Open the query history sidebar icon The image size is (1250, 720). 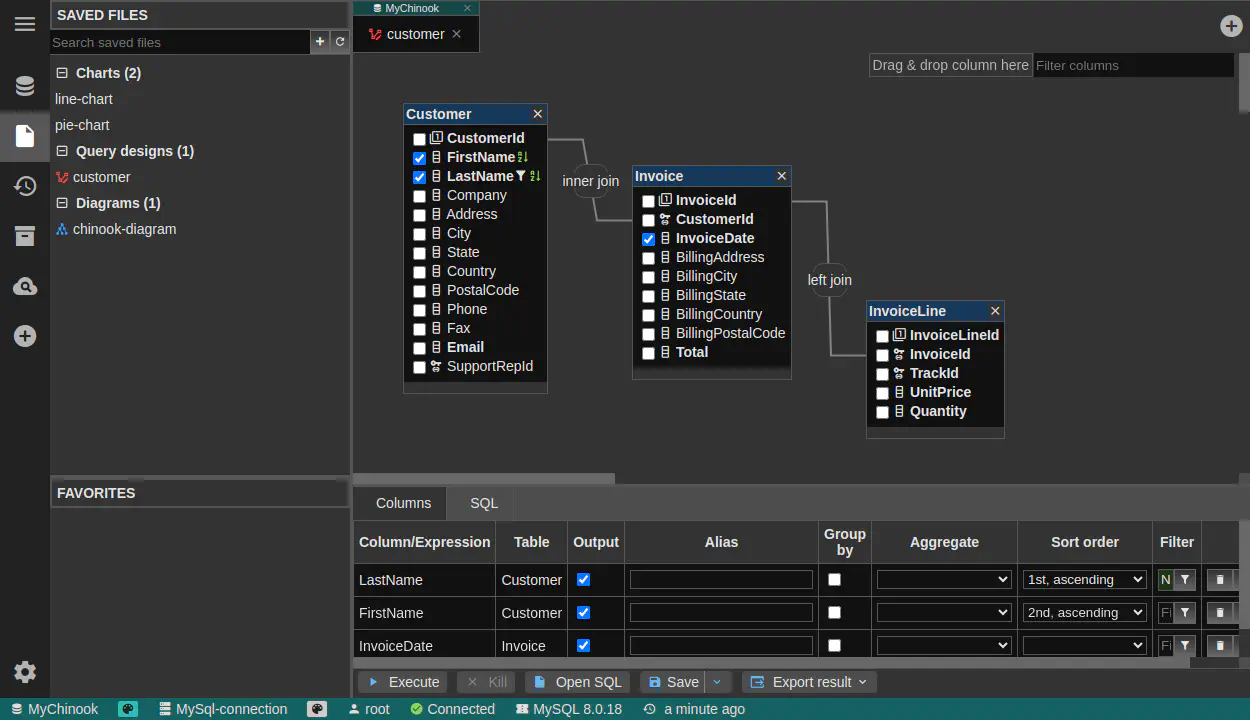tap(25, 186)
